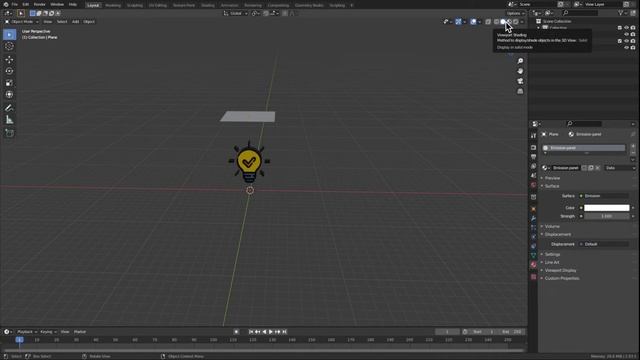Open the Modifiers properties tab
The height and width of the screenshot is (360, 640).
533,219
